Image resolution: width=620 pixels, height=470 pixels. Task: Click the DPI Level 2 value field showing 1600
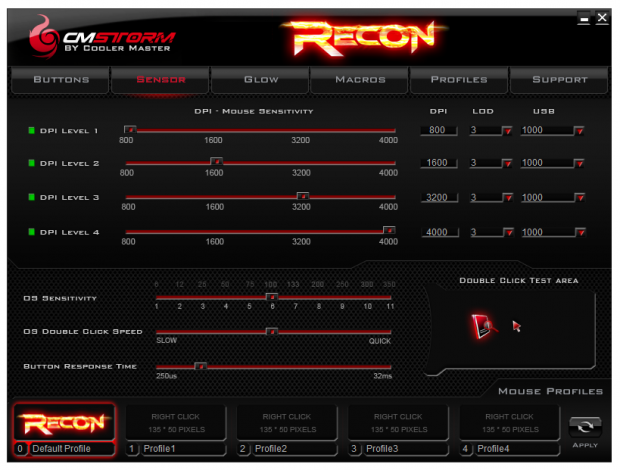click(439, 163)
